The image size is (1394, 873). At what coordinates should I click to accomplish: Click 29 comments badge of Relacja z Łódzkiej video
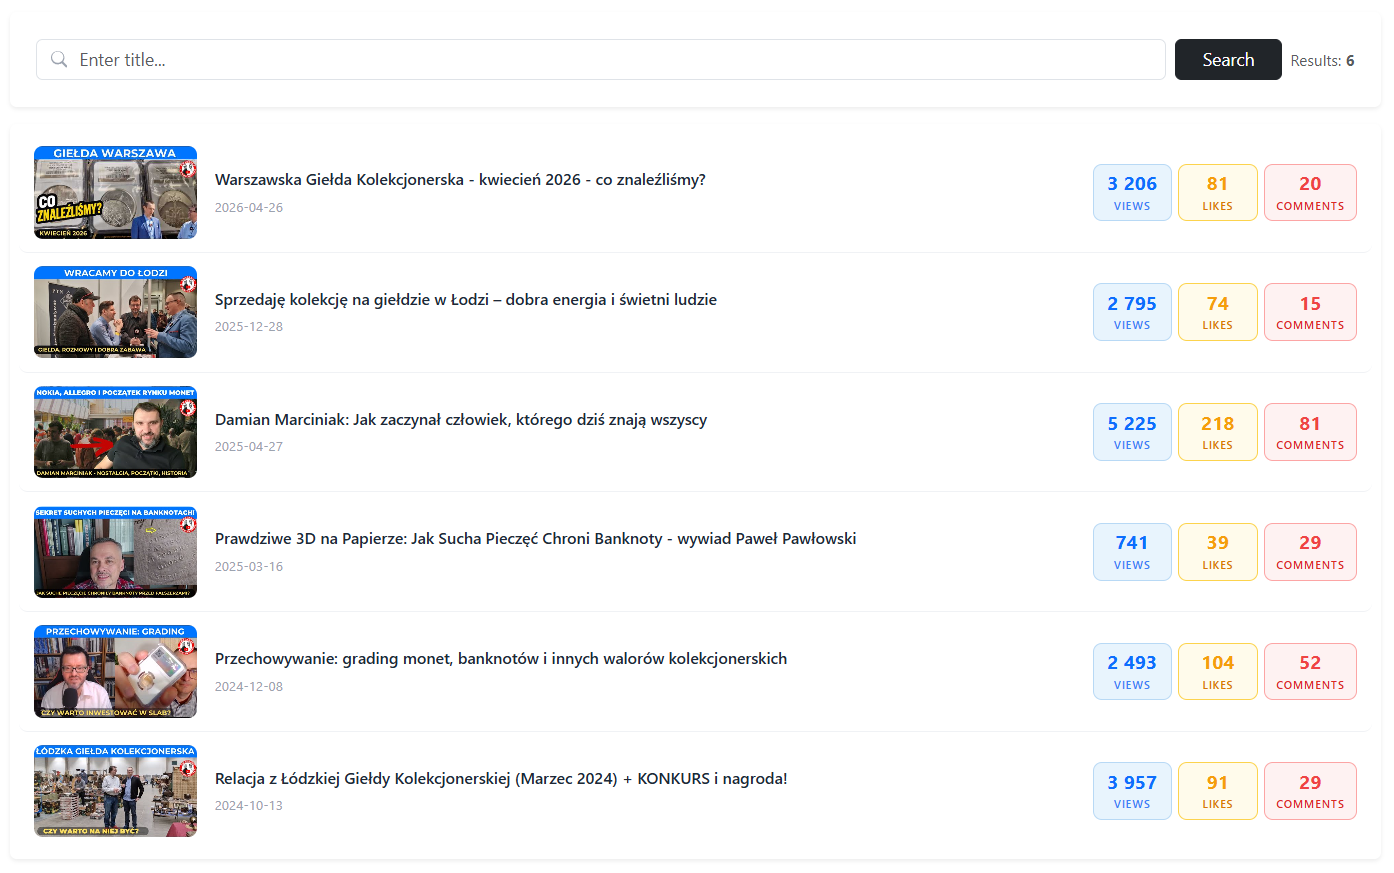[1310, 791]
